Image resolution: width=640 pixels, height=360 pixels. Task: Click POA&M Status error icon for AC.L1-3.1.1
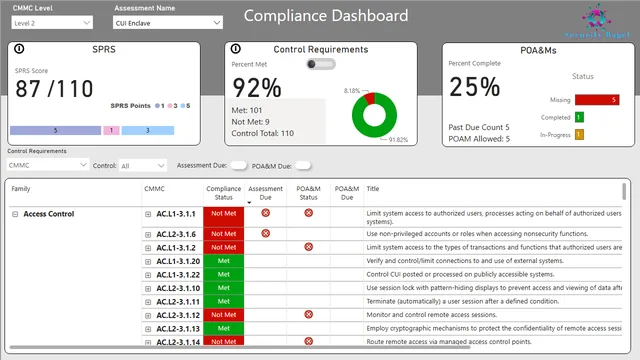[309, 213]
